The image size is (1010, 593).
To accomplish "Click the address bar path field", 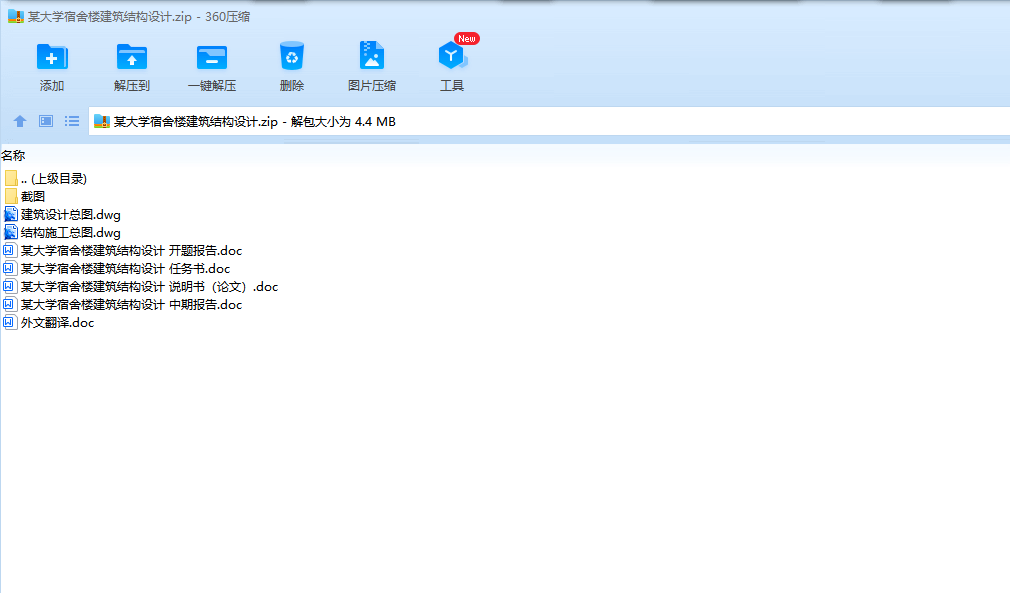I will point(549,121).
